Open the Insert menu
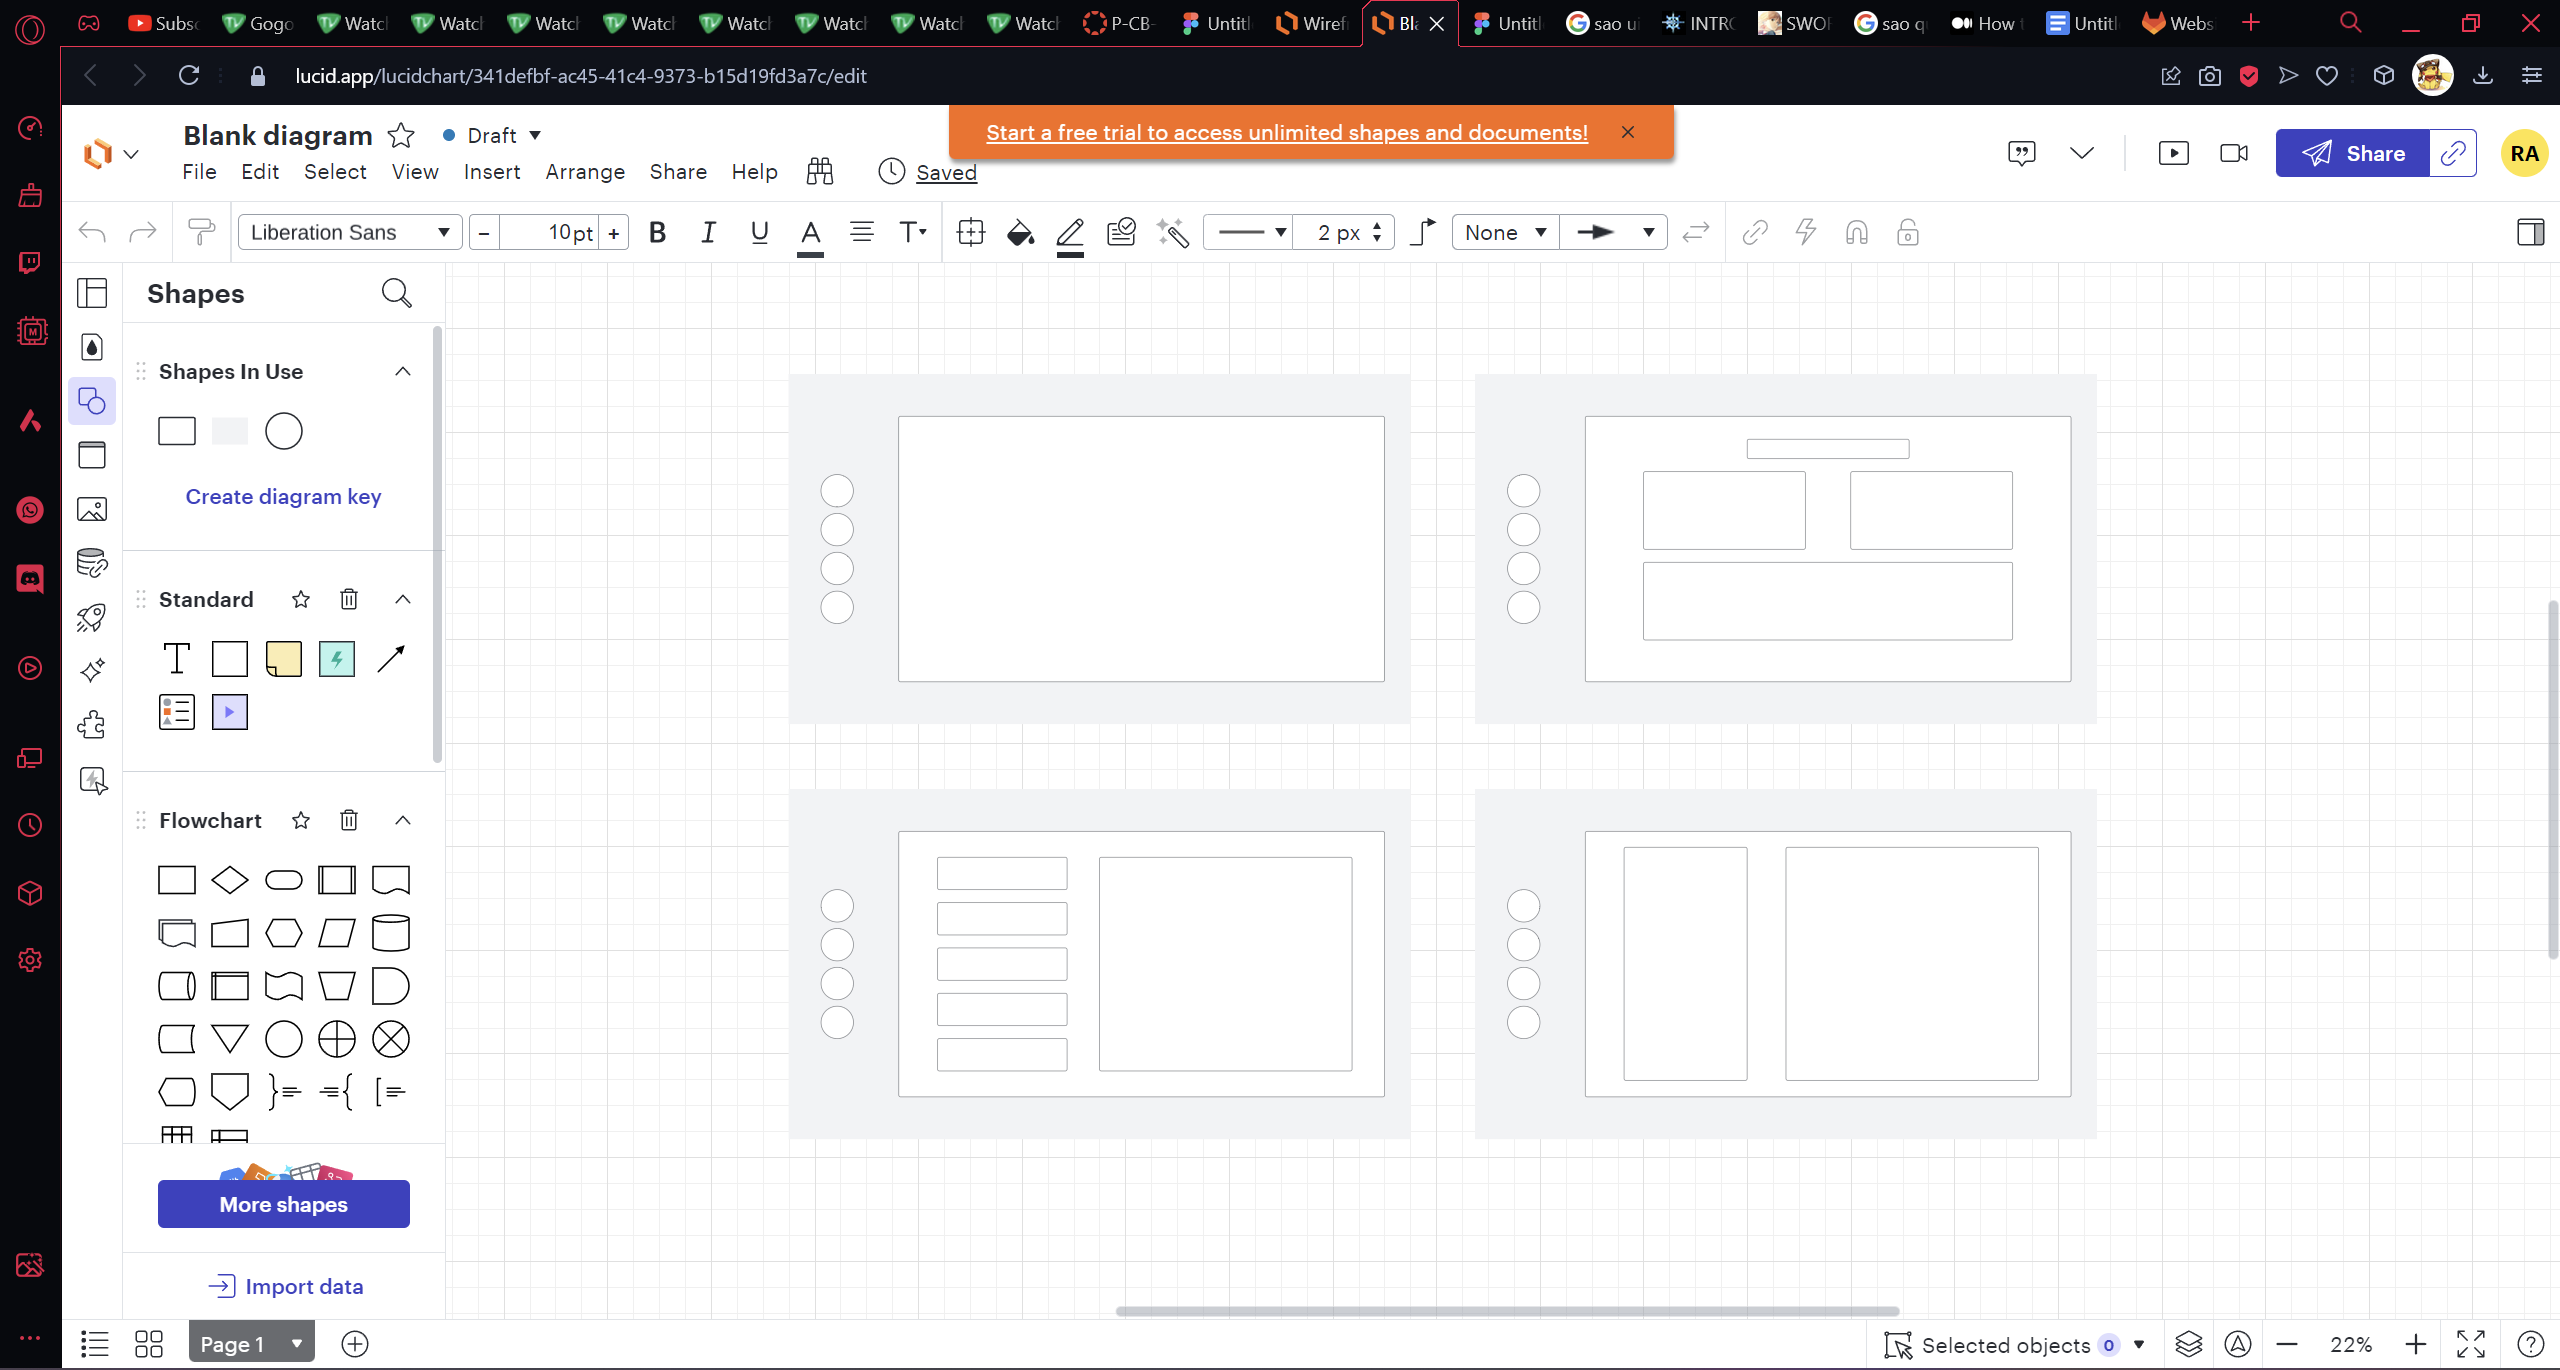Viewport: 2560px width, 1370px height. (x=491, y=172)
